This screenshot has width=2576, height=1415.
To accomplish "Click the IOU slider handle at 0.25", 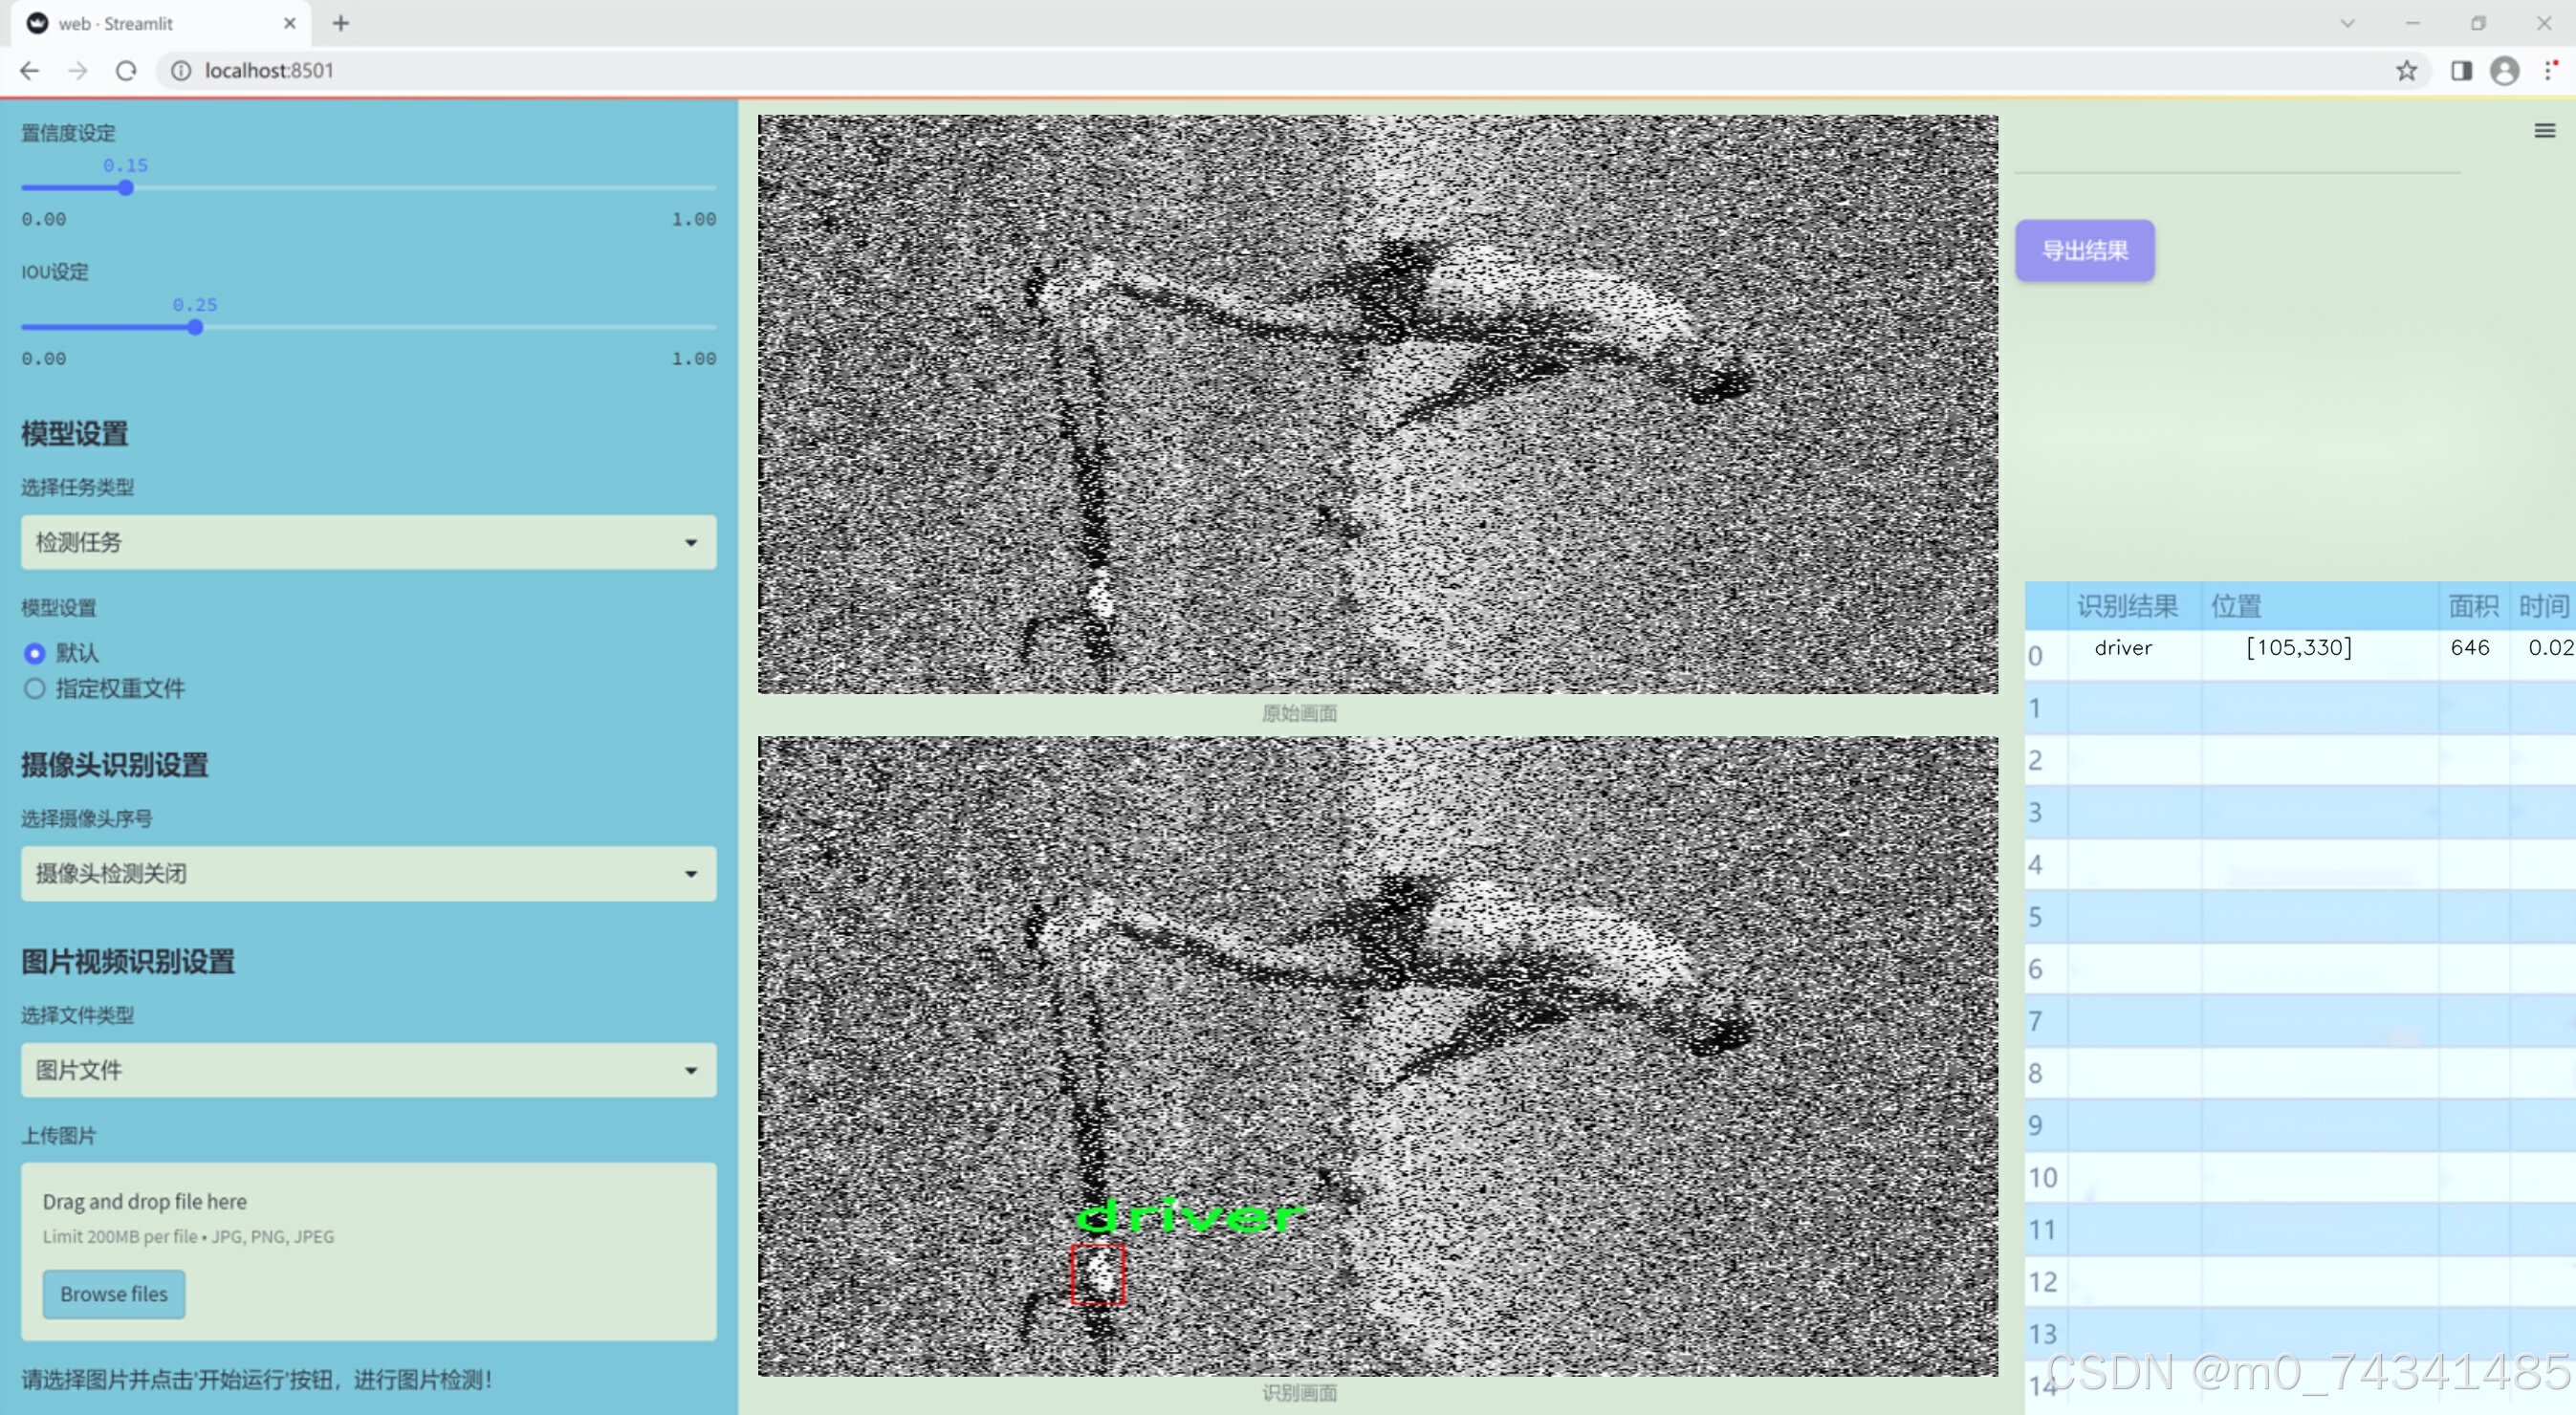I will [x=195, y=327].
